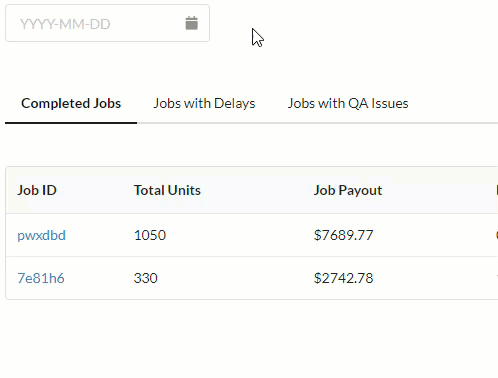Click the Job ID column header
498x378 pixels.
coord(37,190)
